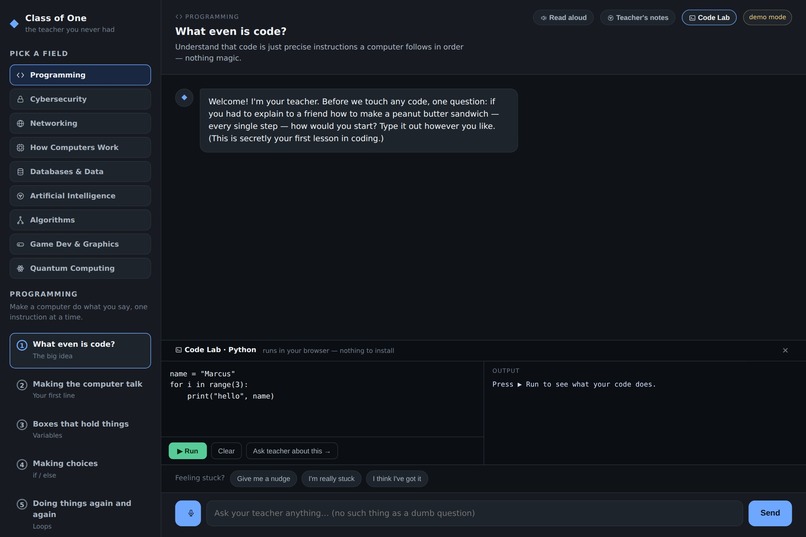
Task: Toggle Read aloud
Action: coord(563,17)
